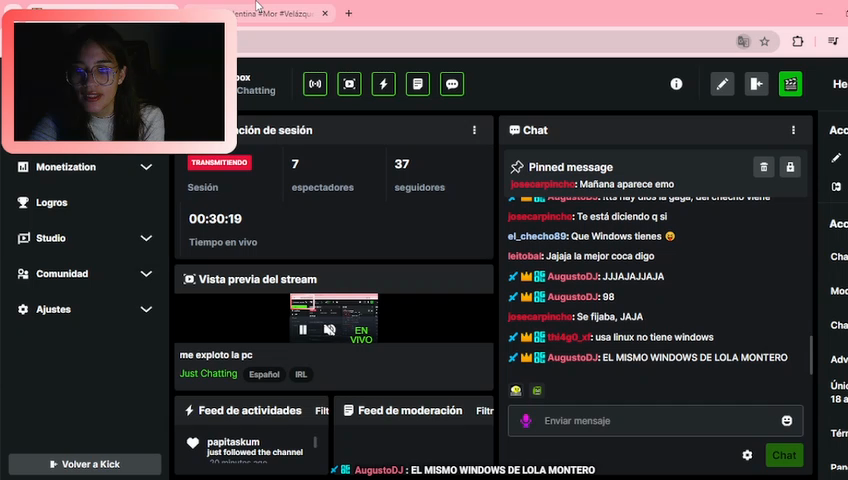The height and width of the screenshot is (480, 848).
Task: Open the info circle icon
Action: pyautogui.click(x=676, y=84)
